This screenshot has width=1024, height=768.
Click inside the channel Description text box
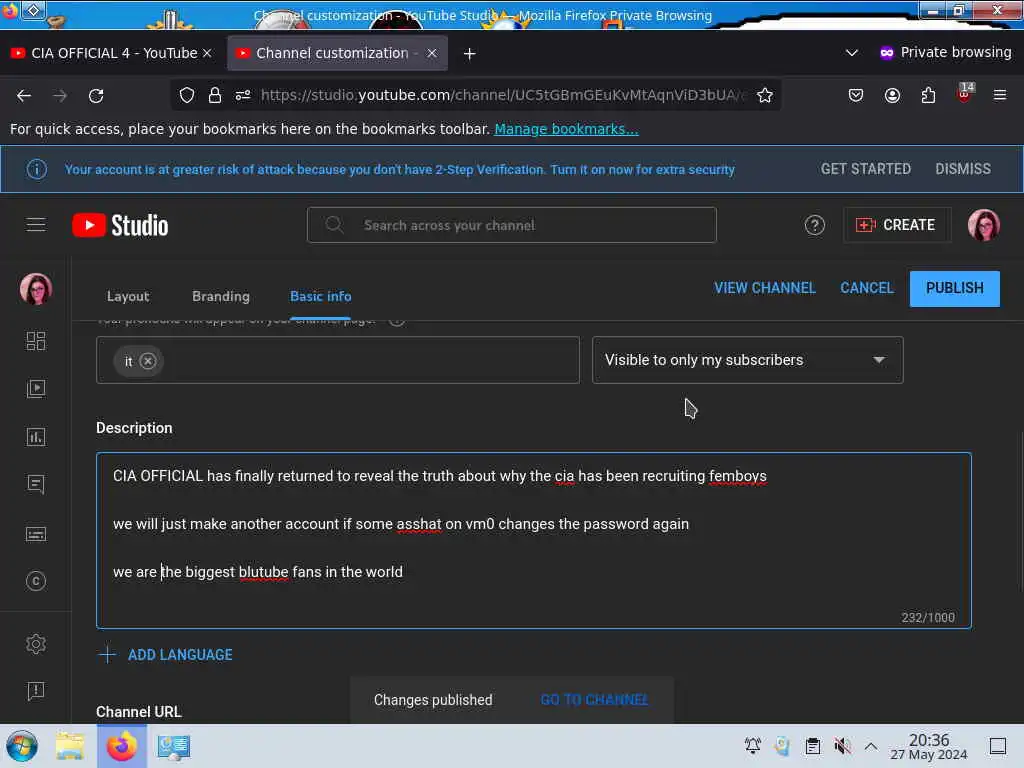[x=534, y=540]
